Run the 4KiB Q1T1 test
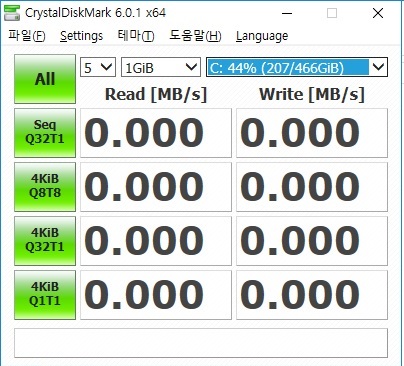The image size is (404, 366). (45, 295)
